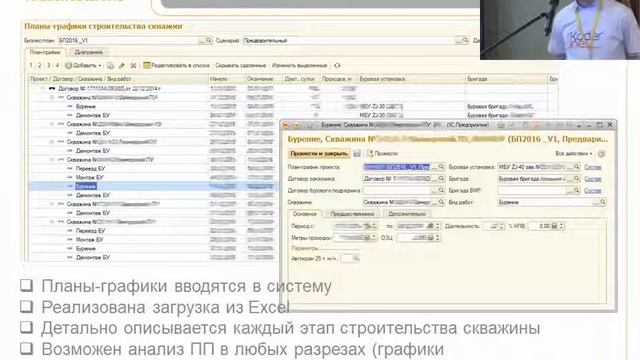Open the Дополнительно tab
Screen dimensions: 640x360
point(407,214)
